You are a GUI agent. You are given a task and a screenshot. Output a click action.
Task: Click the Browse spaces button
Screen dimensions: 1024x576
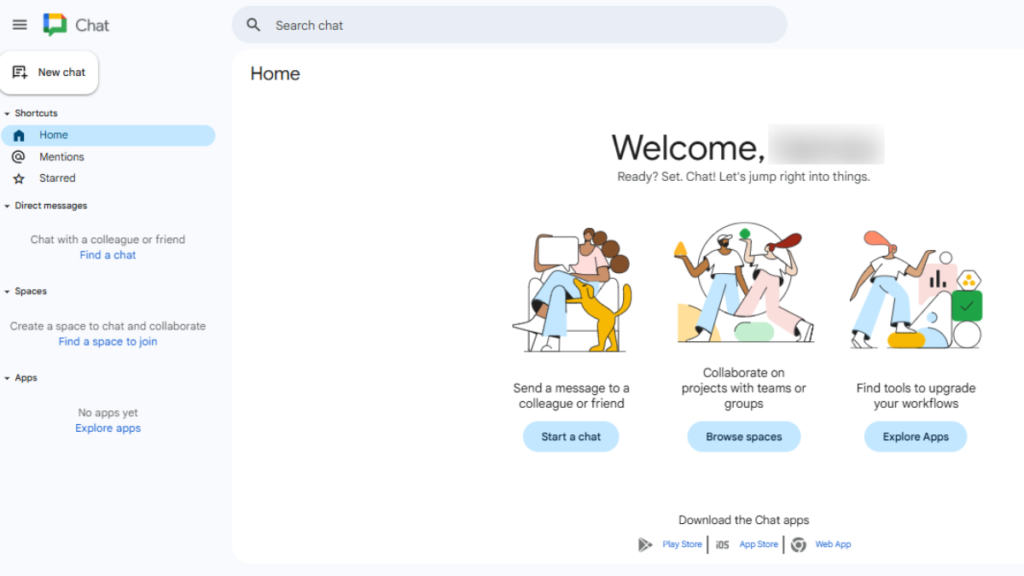tap(743, 436)
